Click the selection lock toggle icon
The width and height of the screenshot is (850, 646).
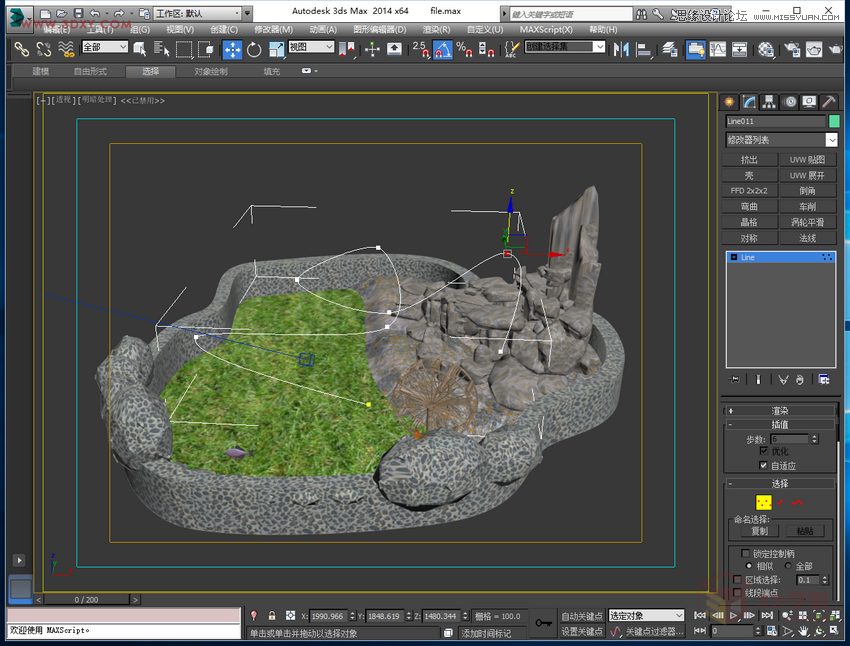[x=271, y=616]
